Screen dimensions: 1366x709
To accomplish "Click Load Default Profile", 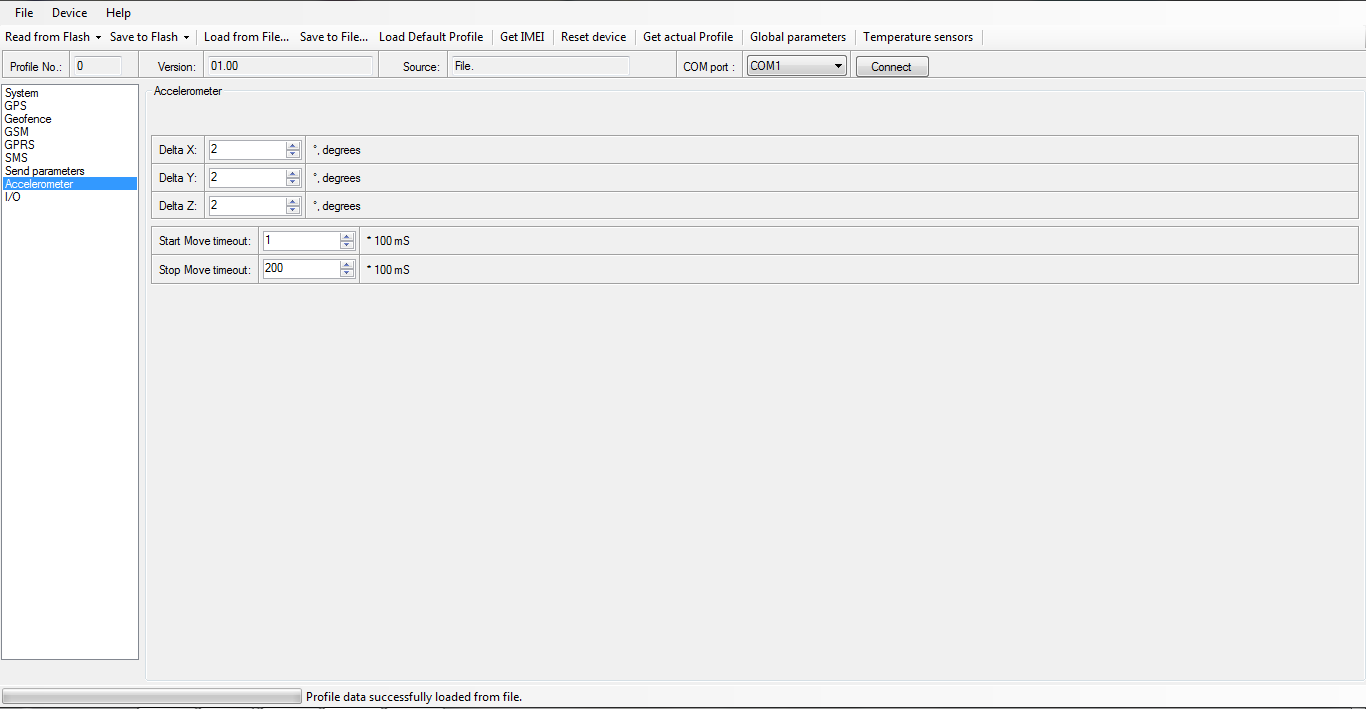I will click(x=431, y=37).
